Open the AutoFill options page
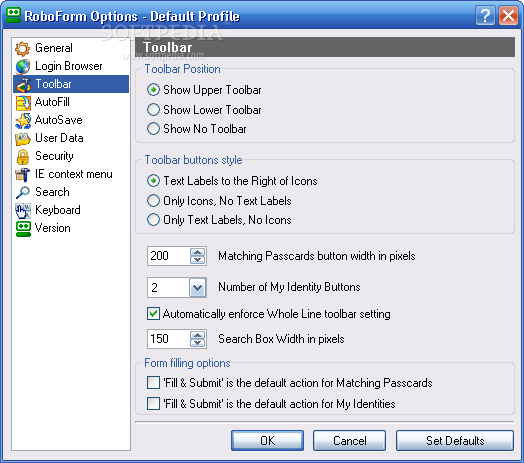524x463 pixels. pos(71,102)
